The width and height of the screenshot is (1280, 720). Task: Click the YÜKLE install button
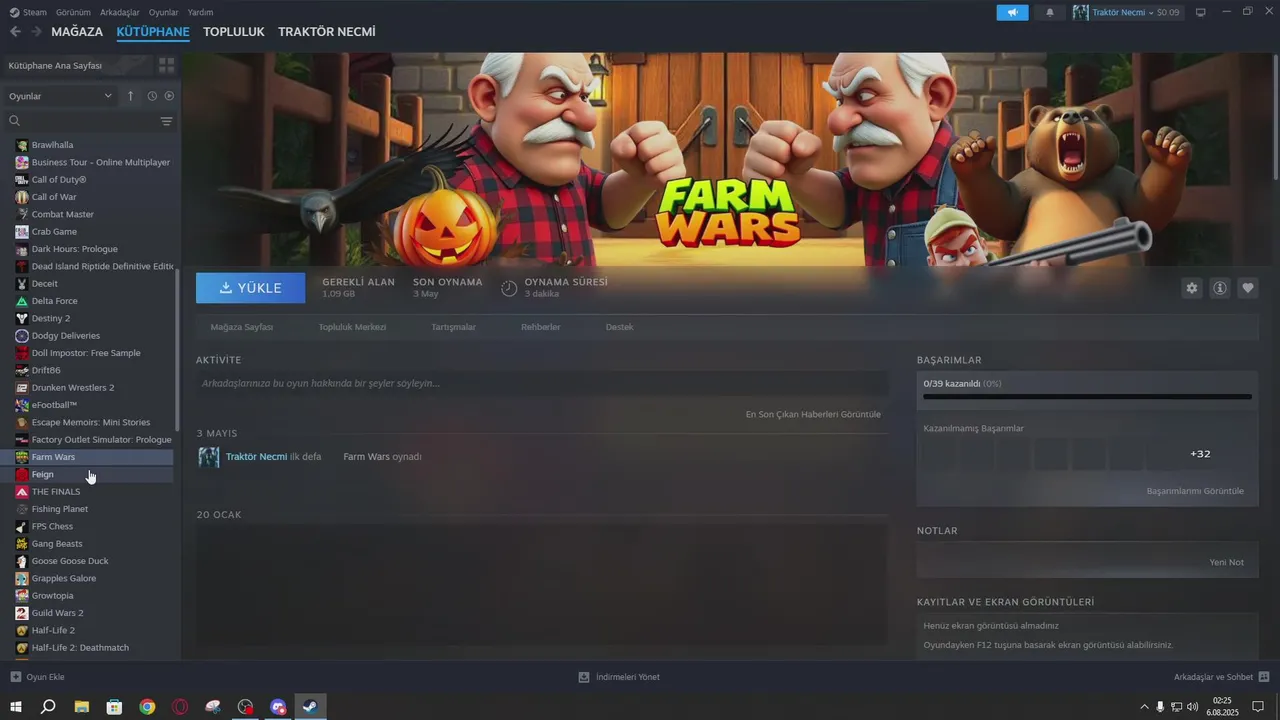[251, 288]
